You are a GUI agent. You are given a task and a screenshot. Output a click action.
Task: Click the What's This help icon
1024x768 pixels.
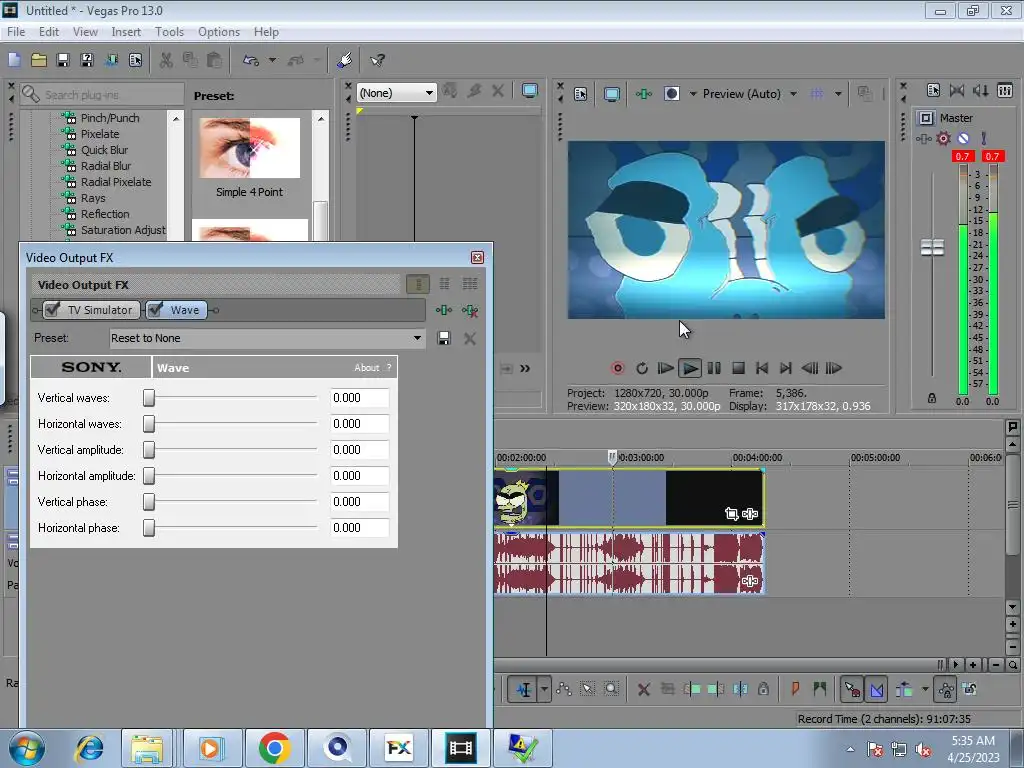point(377,60)
